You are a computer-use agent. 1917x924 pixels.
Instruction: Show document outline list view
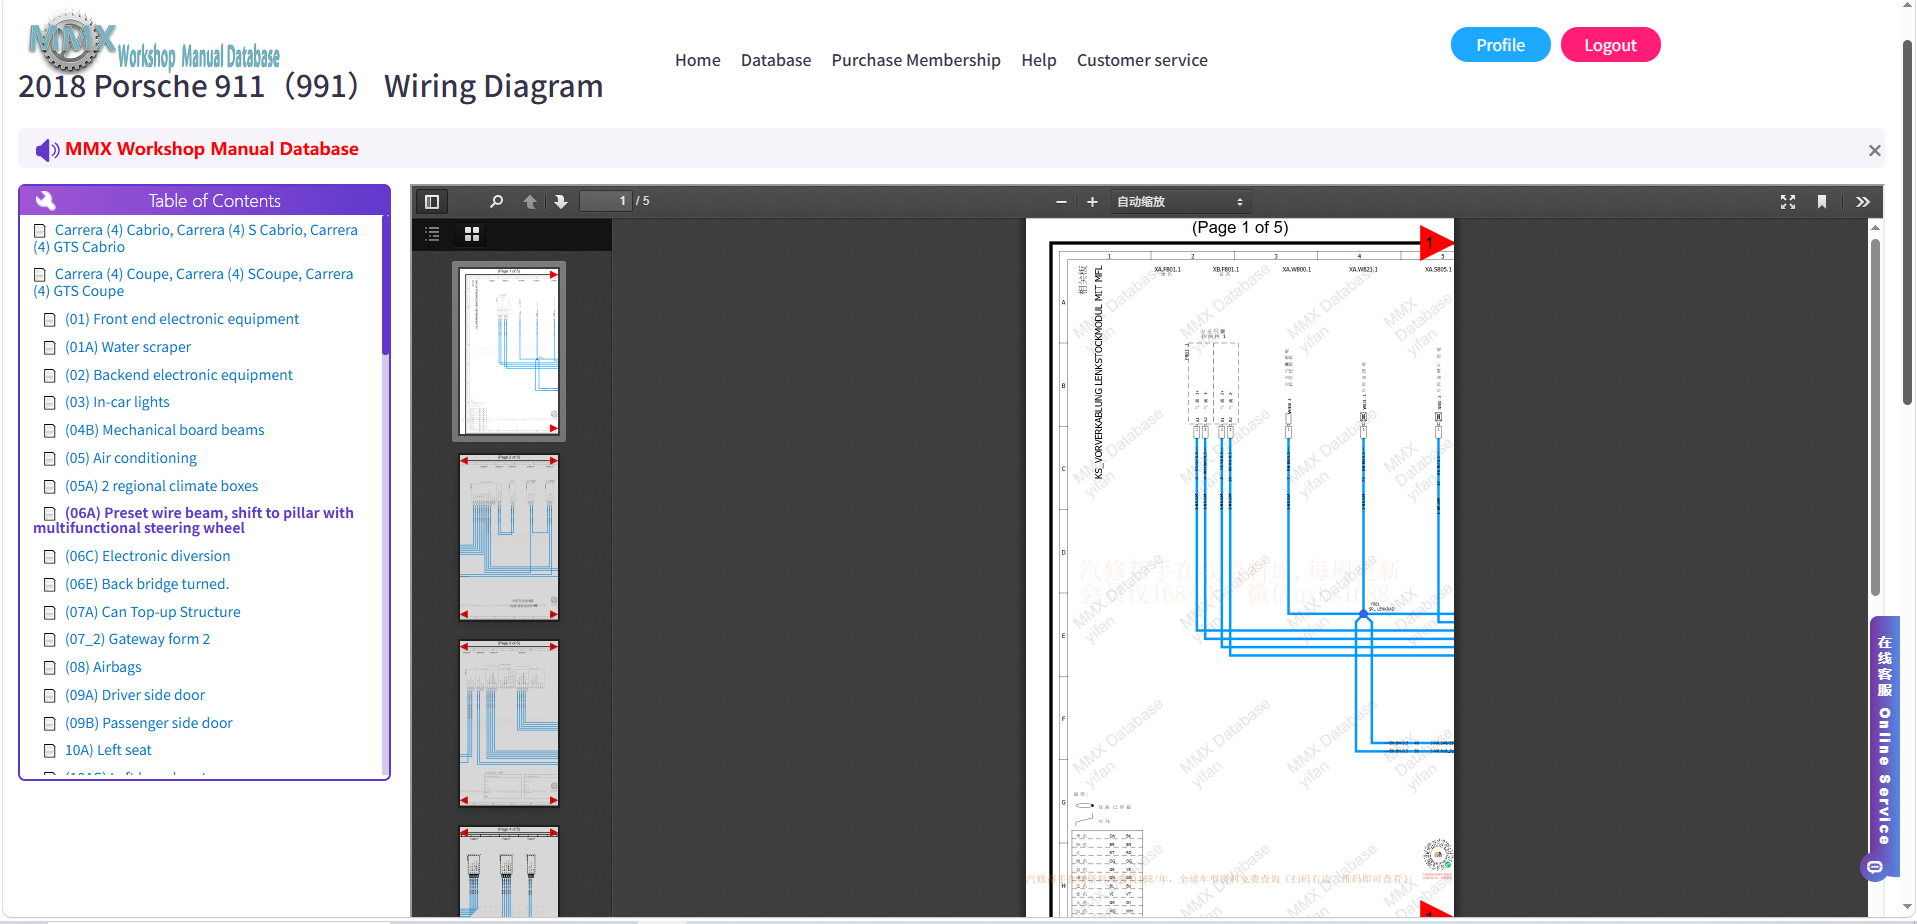click(x=432, y=234)
